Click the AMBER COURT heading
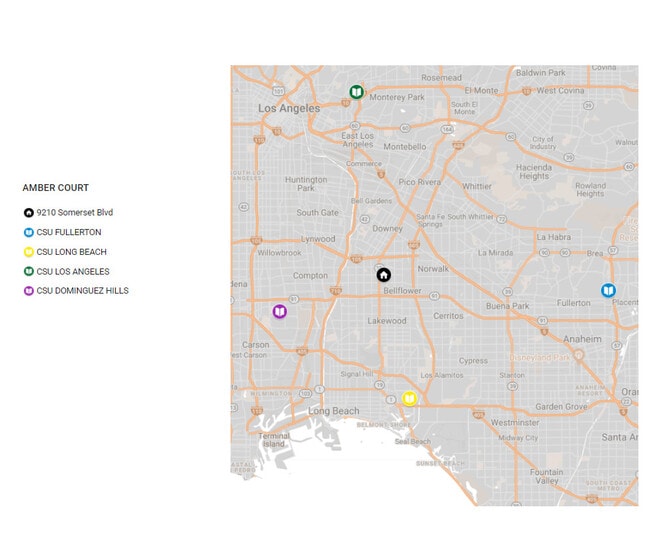The height and width of the screenshot is (543, 650). point(56,188)
